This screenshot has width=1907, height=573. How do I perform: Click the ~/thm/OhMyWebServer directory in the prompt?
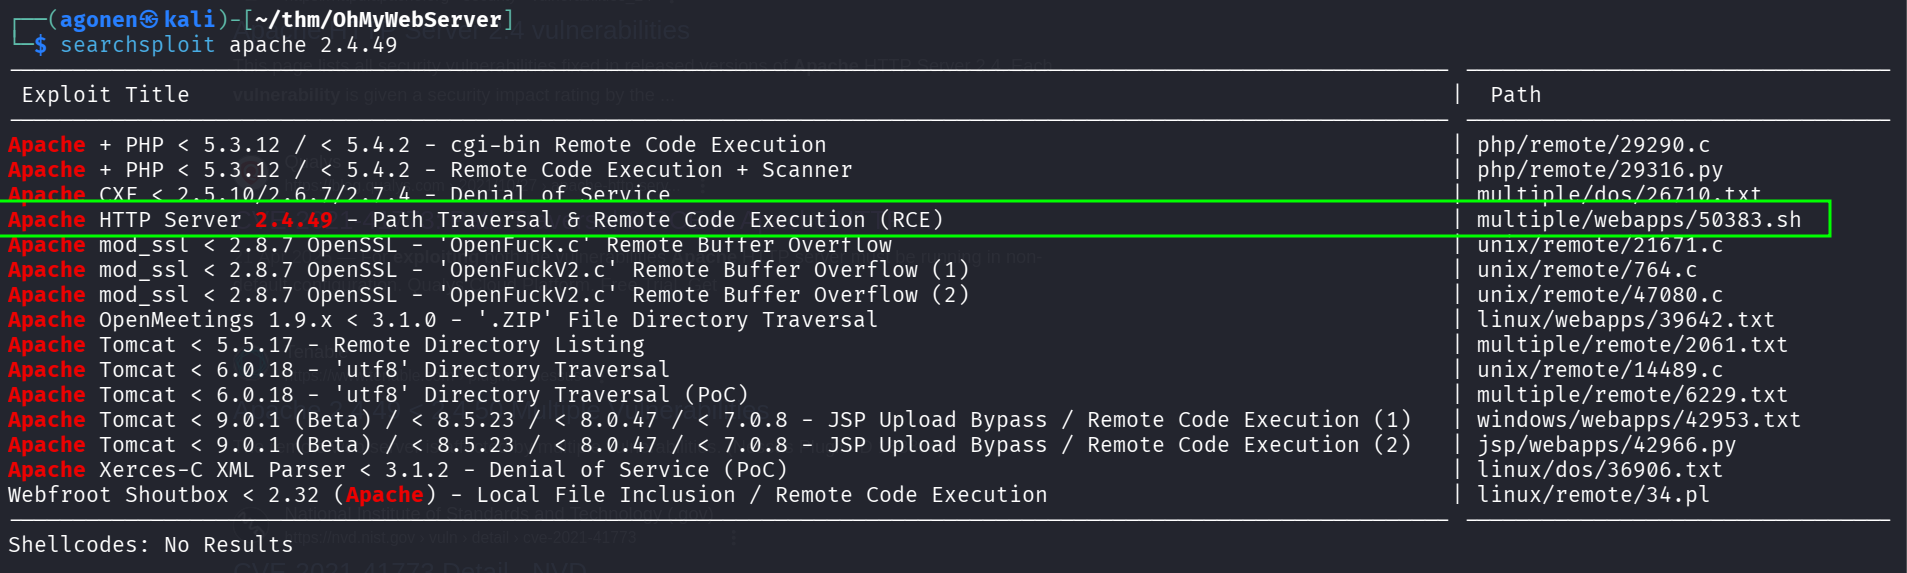379,19
